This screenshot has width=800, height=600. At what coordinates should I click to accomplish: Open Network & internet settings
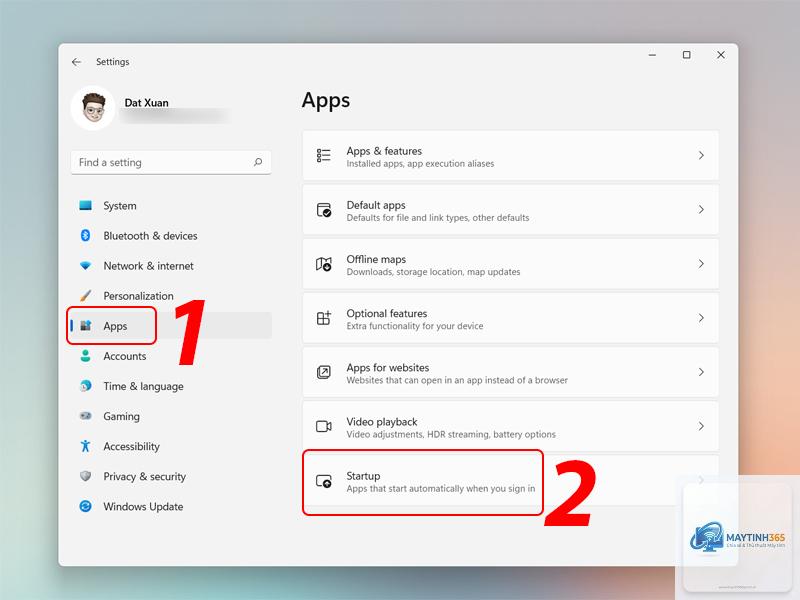tap(171, 266)
